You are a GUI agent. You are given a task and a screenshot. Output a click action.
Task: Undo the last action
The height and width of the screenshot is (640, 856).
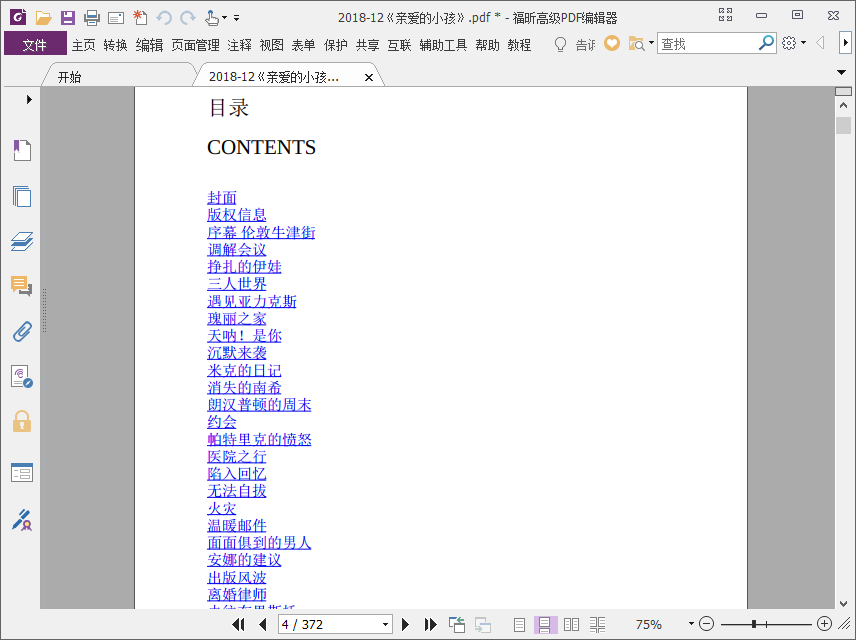click(164, 18)
